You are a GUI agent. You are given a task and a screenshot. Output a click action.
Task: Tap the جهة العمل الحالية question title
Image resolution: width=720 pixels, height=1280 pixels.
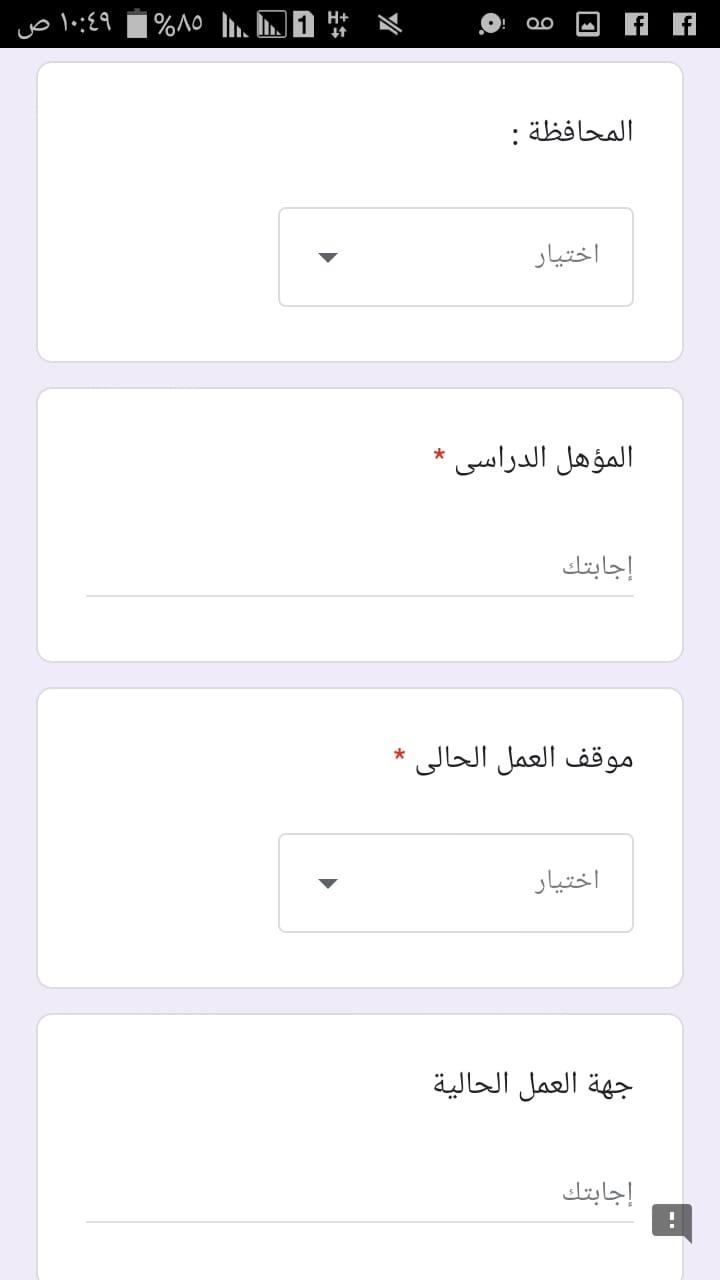click(x=533, y=1084)
